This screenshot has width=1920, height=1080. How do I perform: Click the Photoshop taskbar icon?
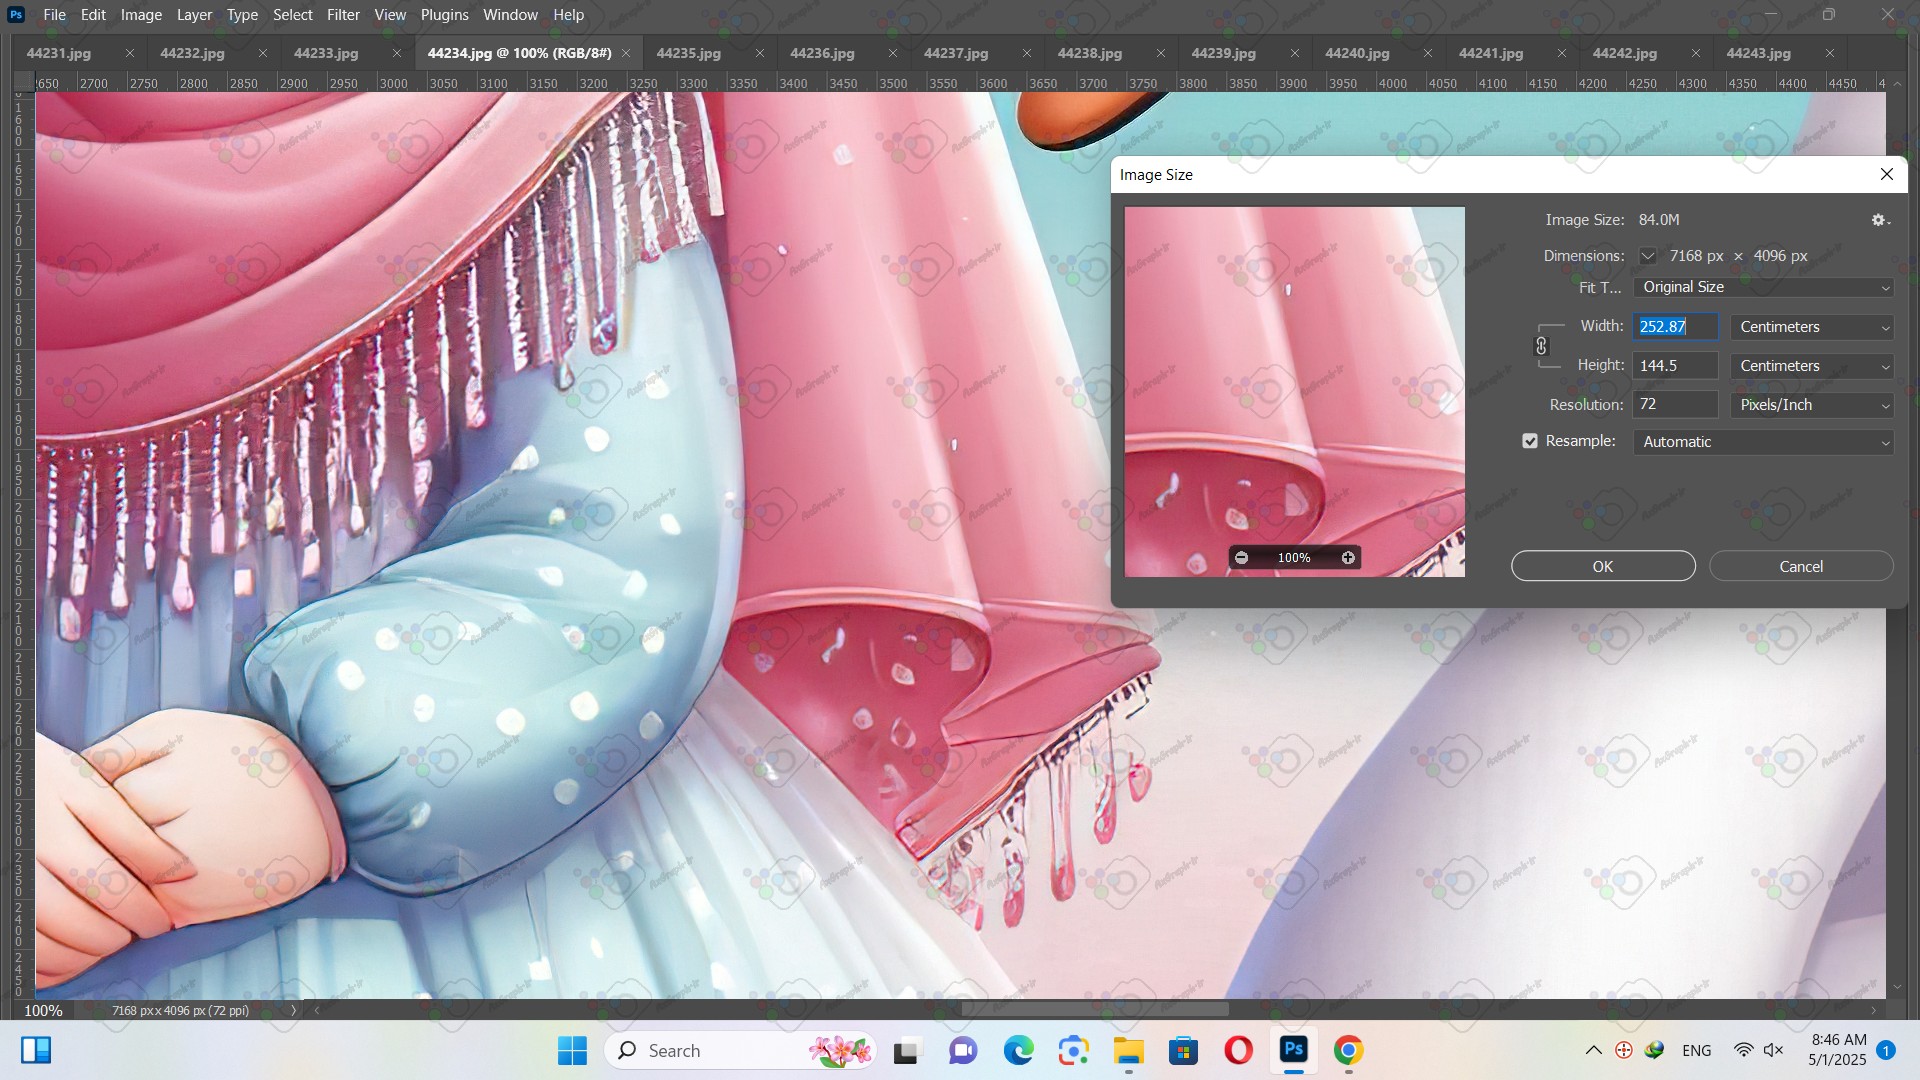[1294, 1050]
